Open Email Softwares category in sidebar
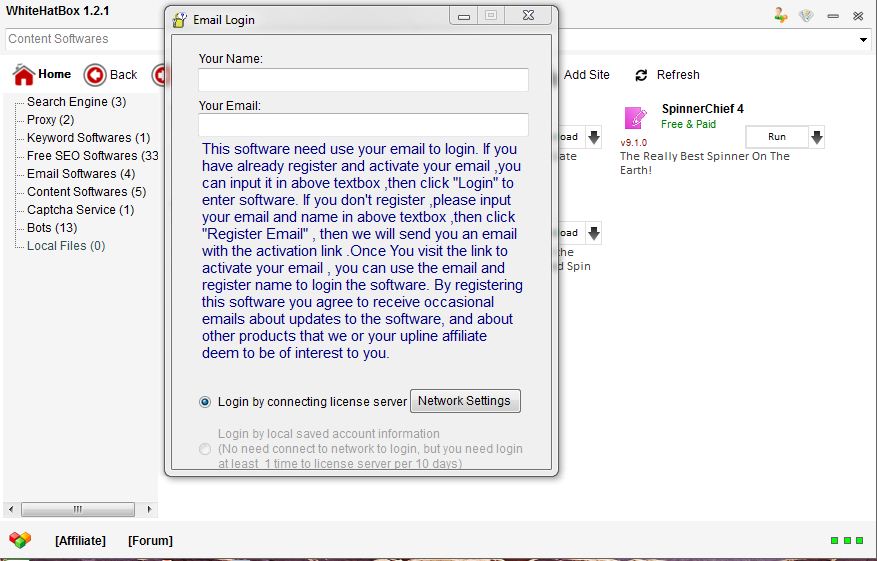The image size is (877, 561). point(80,174)
